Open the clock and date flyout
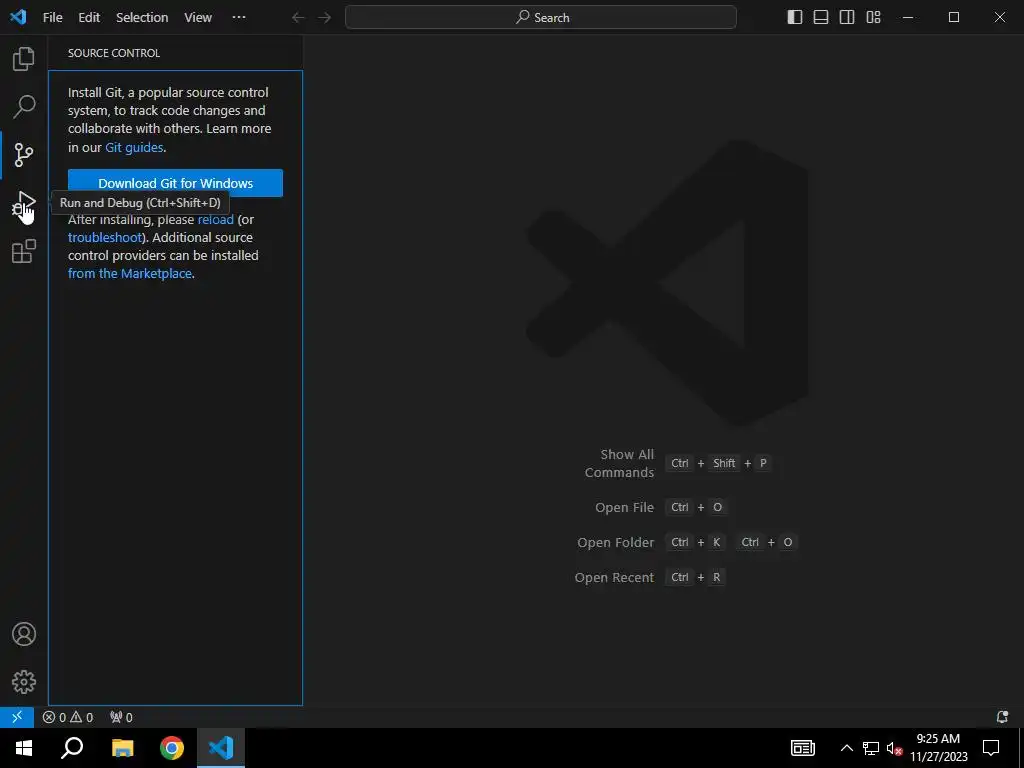Screen dimensions: 1024x768 coord(938,748)
